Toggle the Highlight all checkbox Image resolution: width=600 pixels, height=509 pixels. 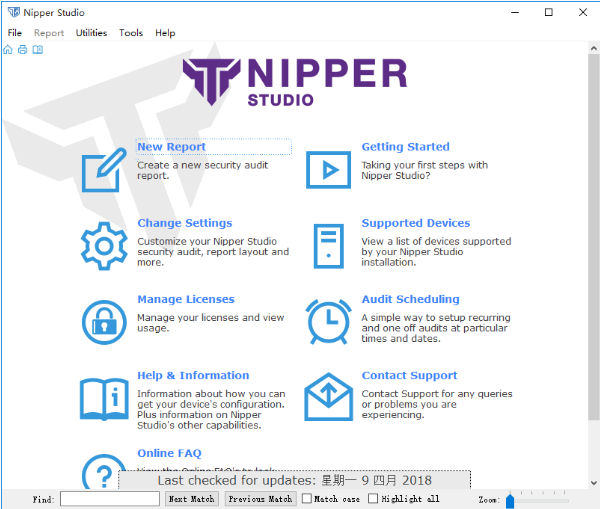coord(373,499)
